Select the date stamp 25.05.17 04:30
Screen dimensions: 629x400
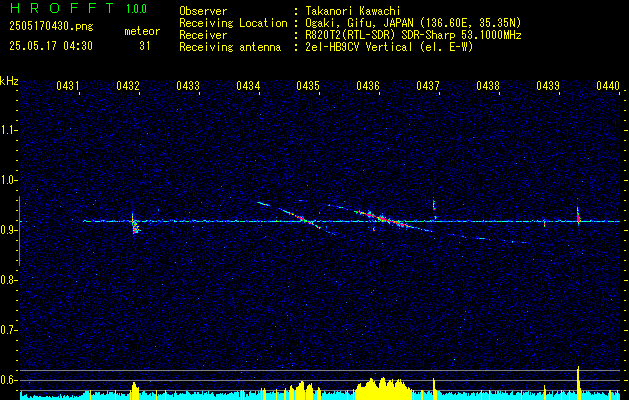(51, 46)
